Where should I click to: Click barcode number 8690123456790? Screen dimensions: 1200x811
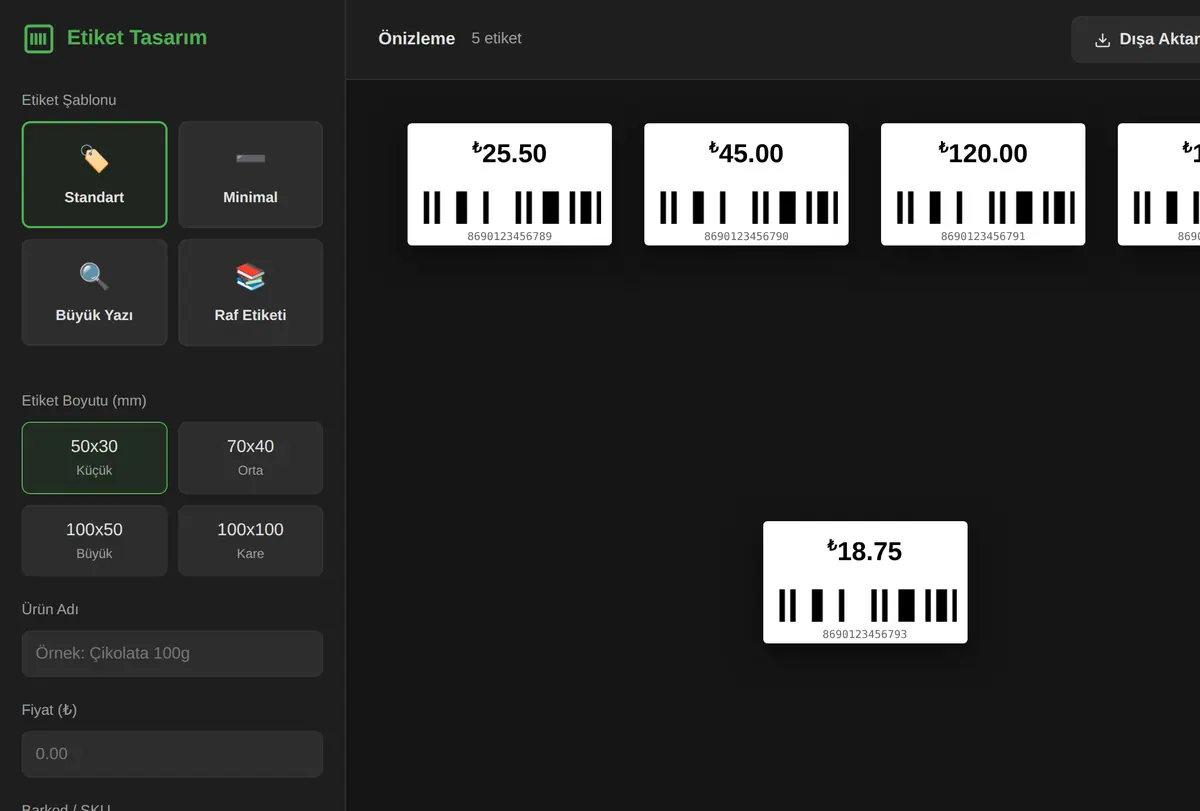747,237
